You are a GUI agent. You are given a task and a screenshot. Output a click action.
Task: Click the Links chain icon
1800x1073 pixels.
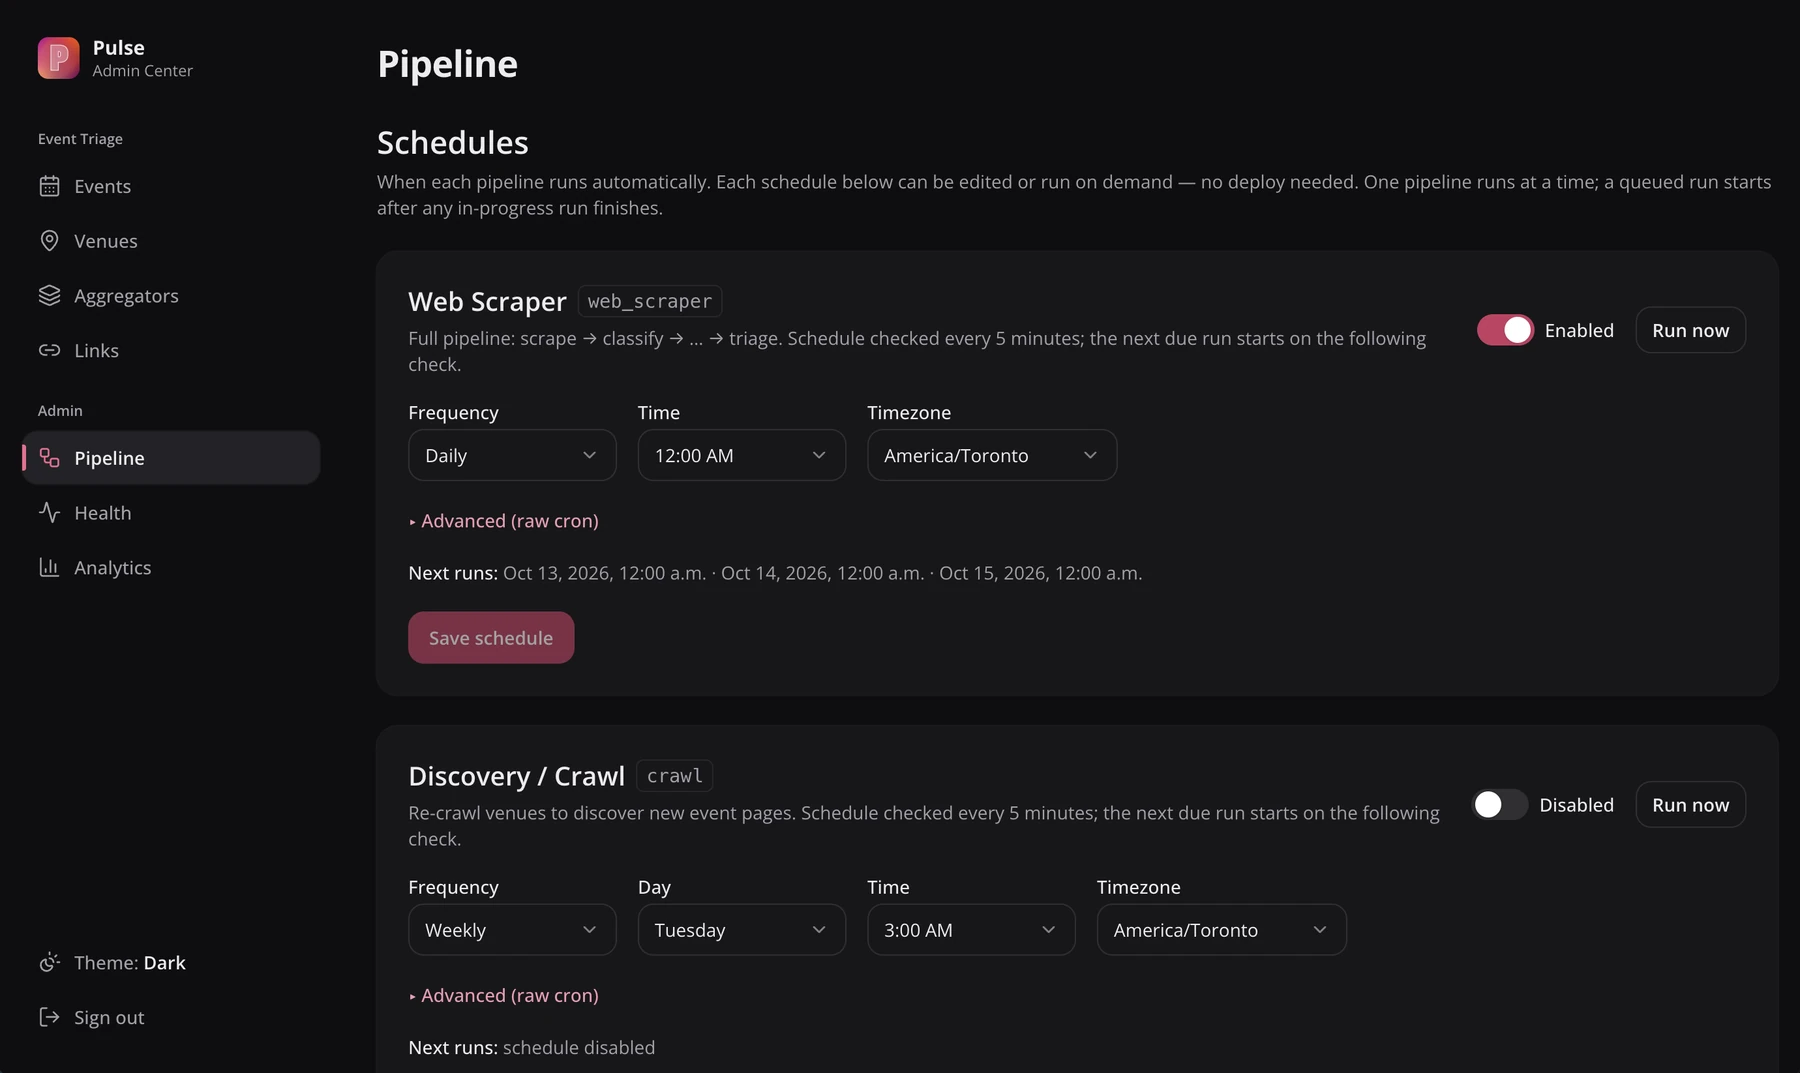coord(49,350)
